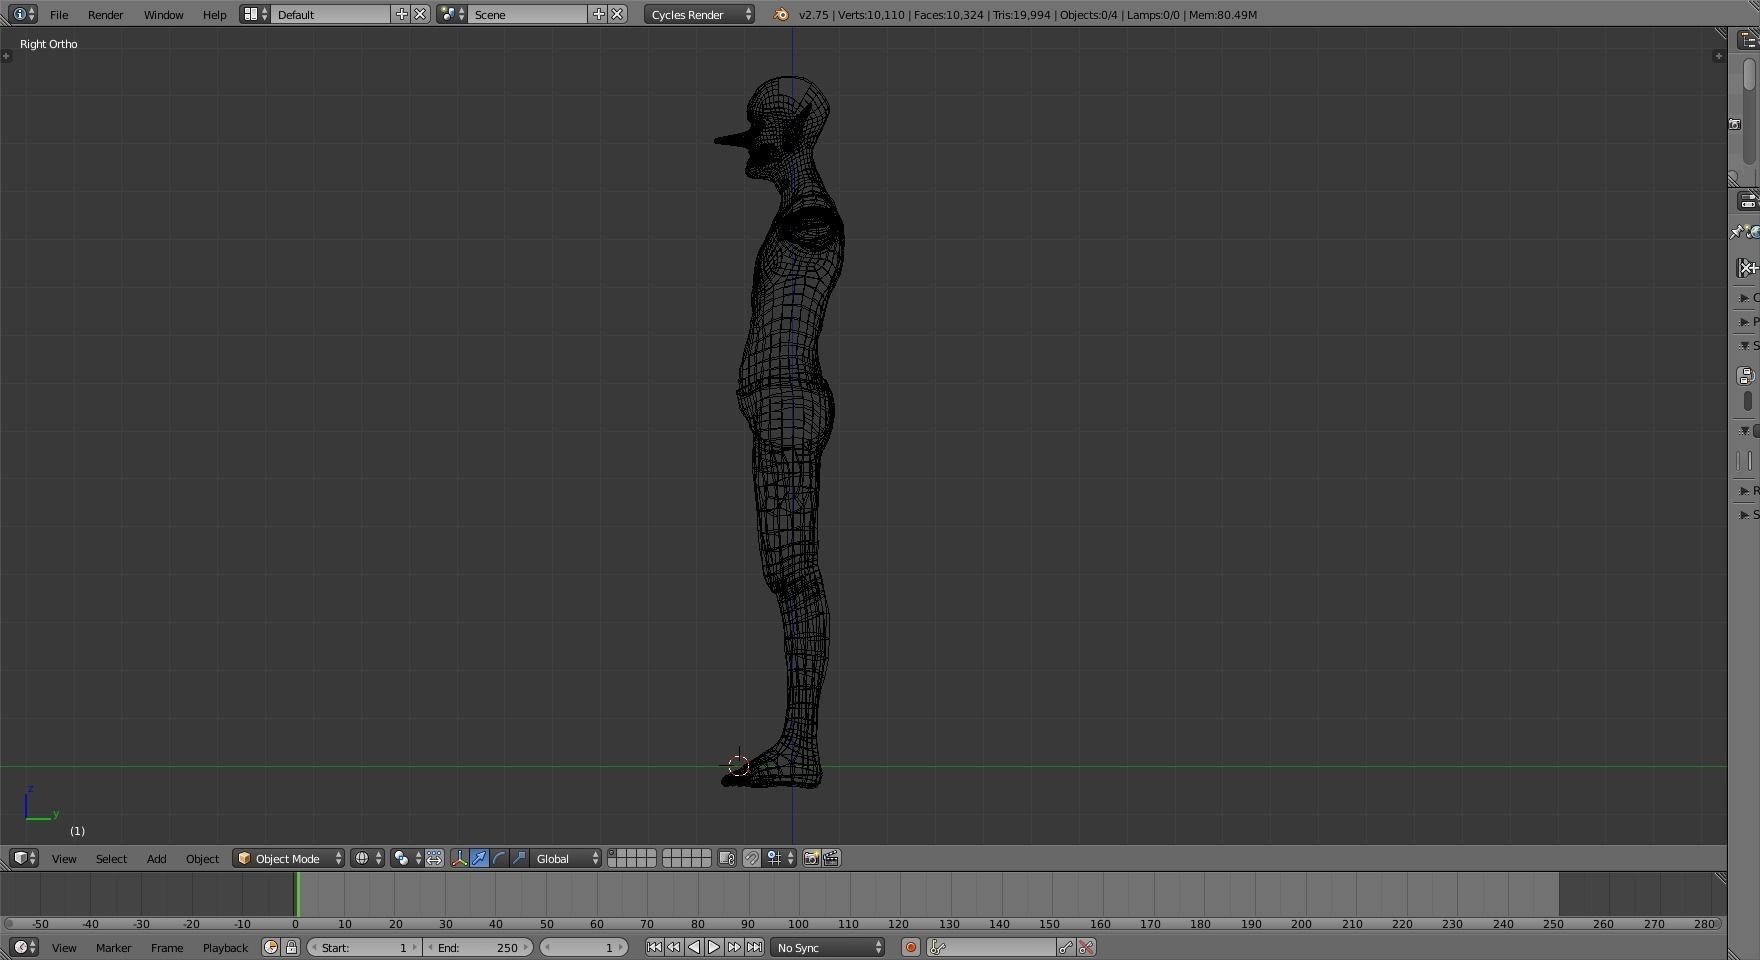
Task: Open the No Sync playback dropdown
Action: tap(828, 947)
